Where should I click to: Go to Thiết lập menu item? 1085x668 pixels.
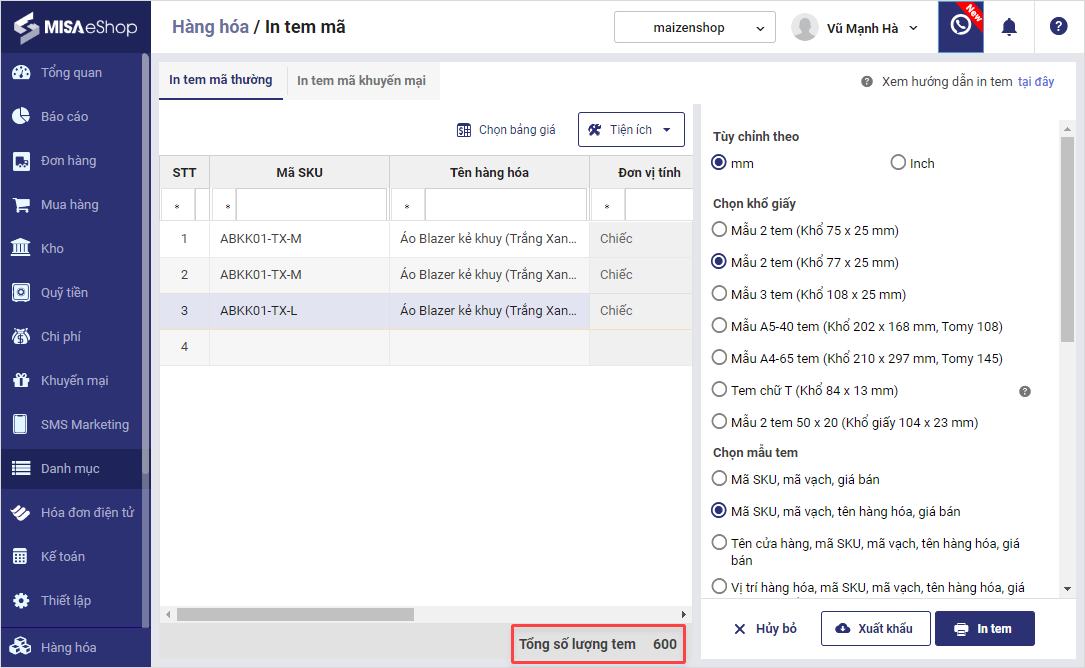[66, 600]
